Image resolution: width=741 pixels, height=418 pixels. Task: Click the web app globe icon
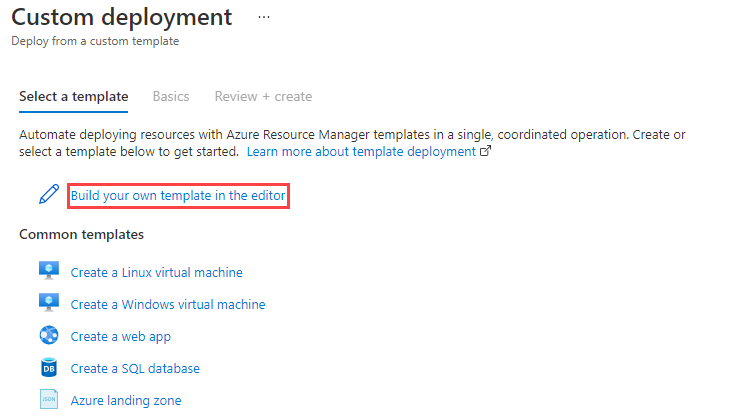[x=49, y=335]
